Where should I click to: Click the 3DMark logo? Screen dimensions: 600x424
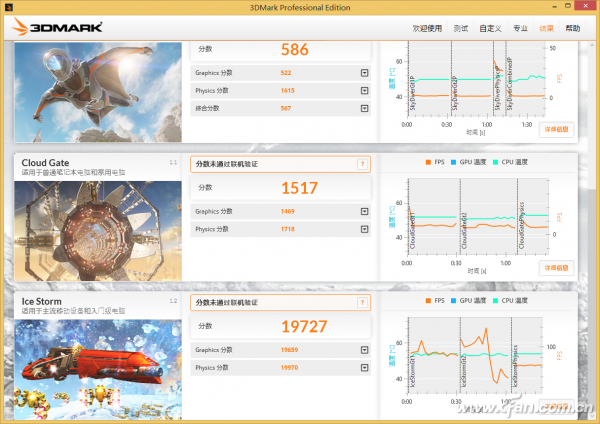click(x=57, y=27)
